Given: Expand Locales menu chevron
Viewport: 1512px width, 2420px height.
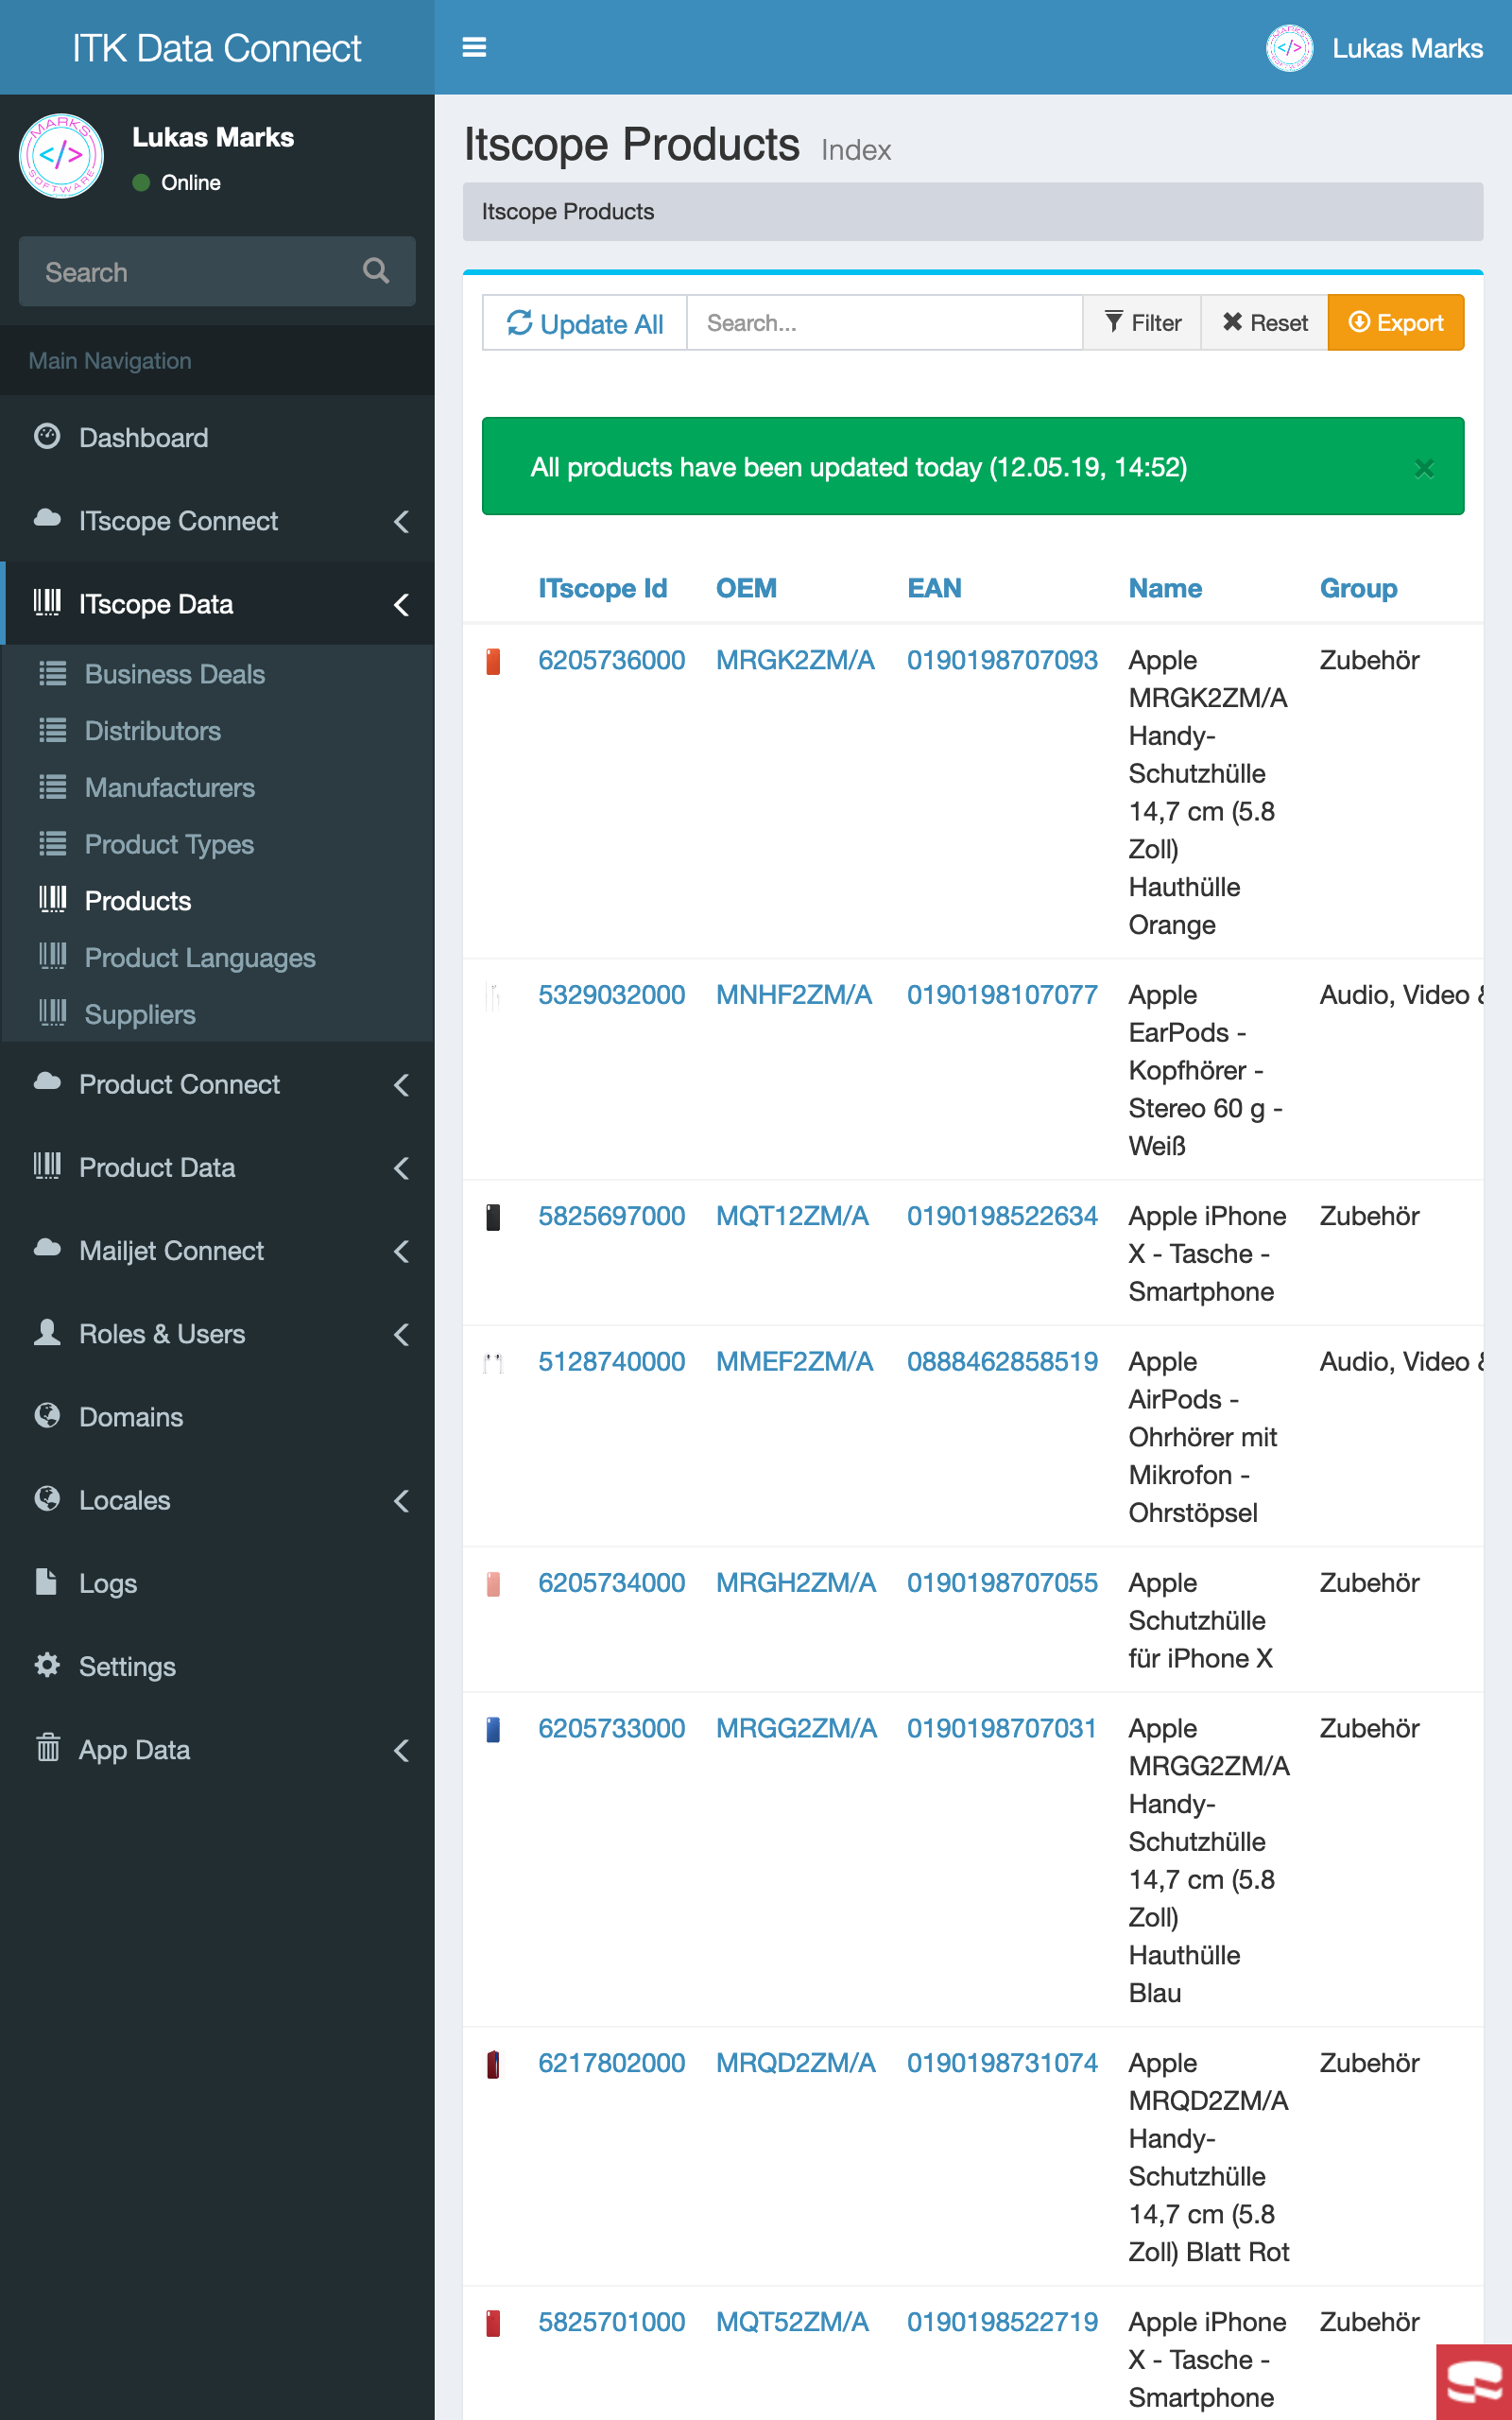Looking at the screenshot, I should [x=401, y=1500].
